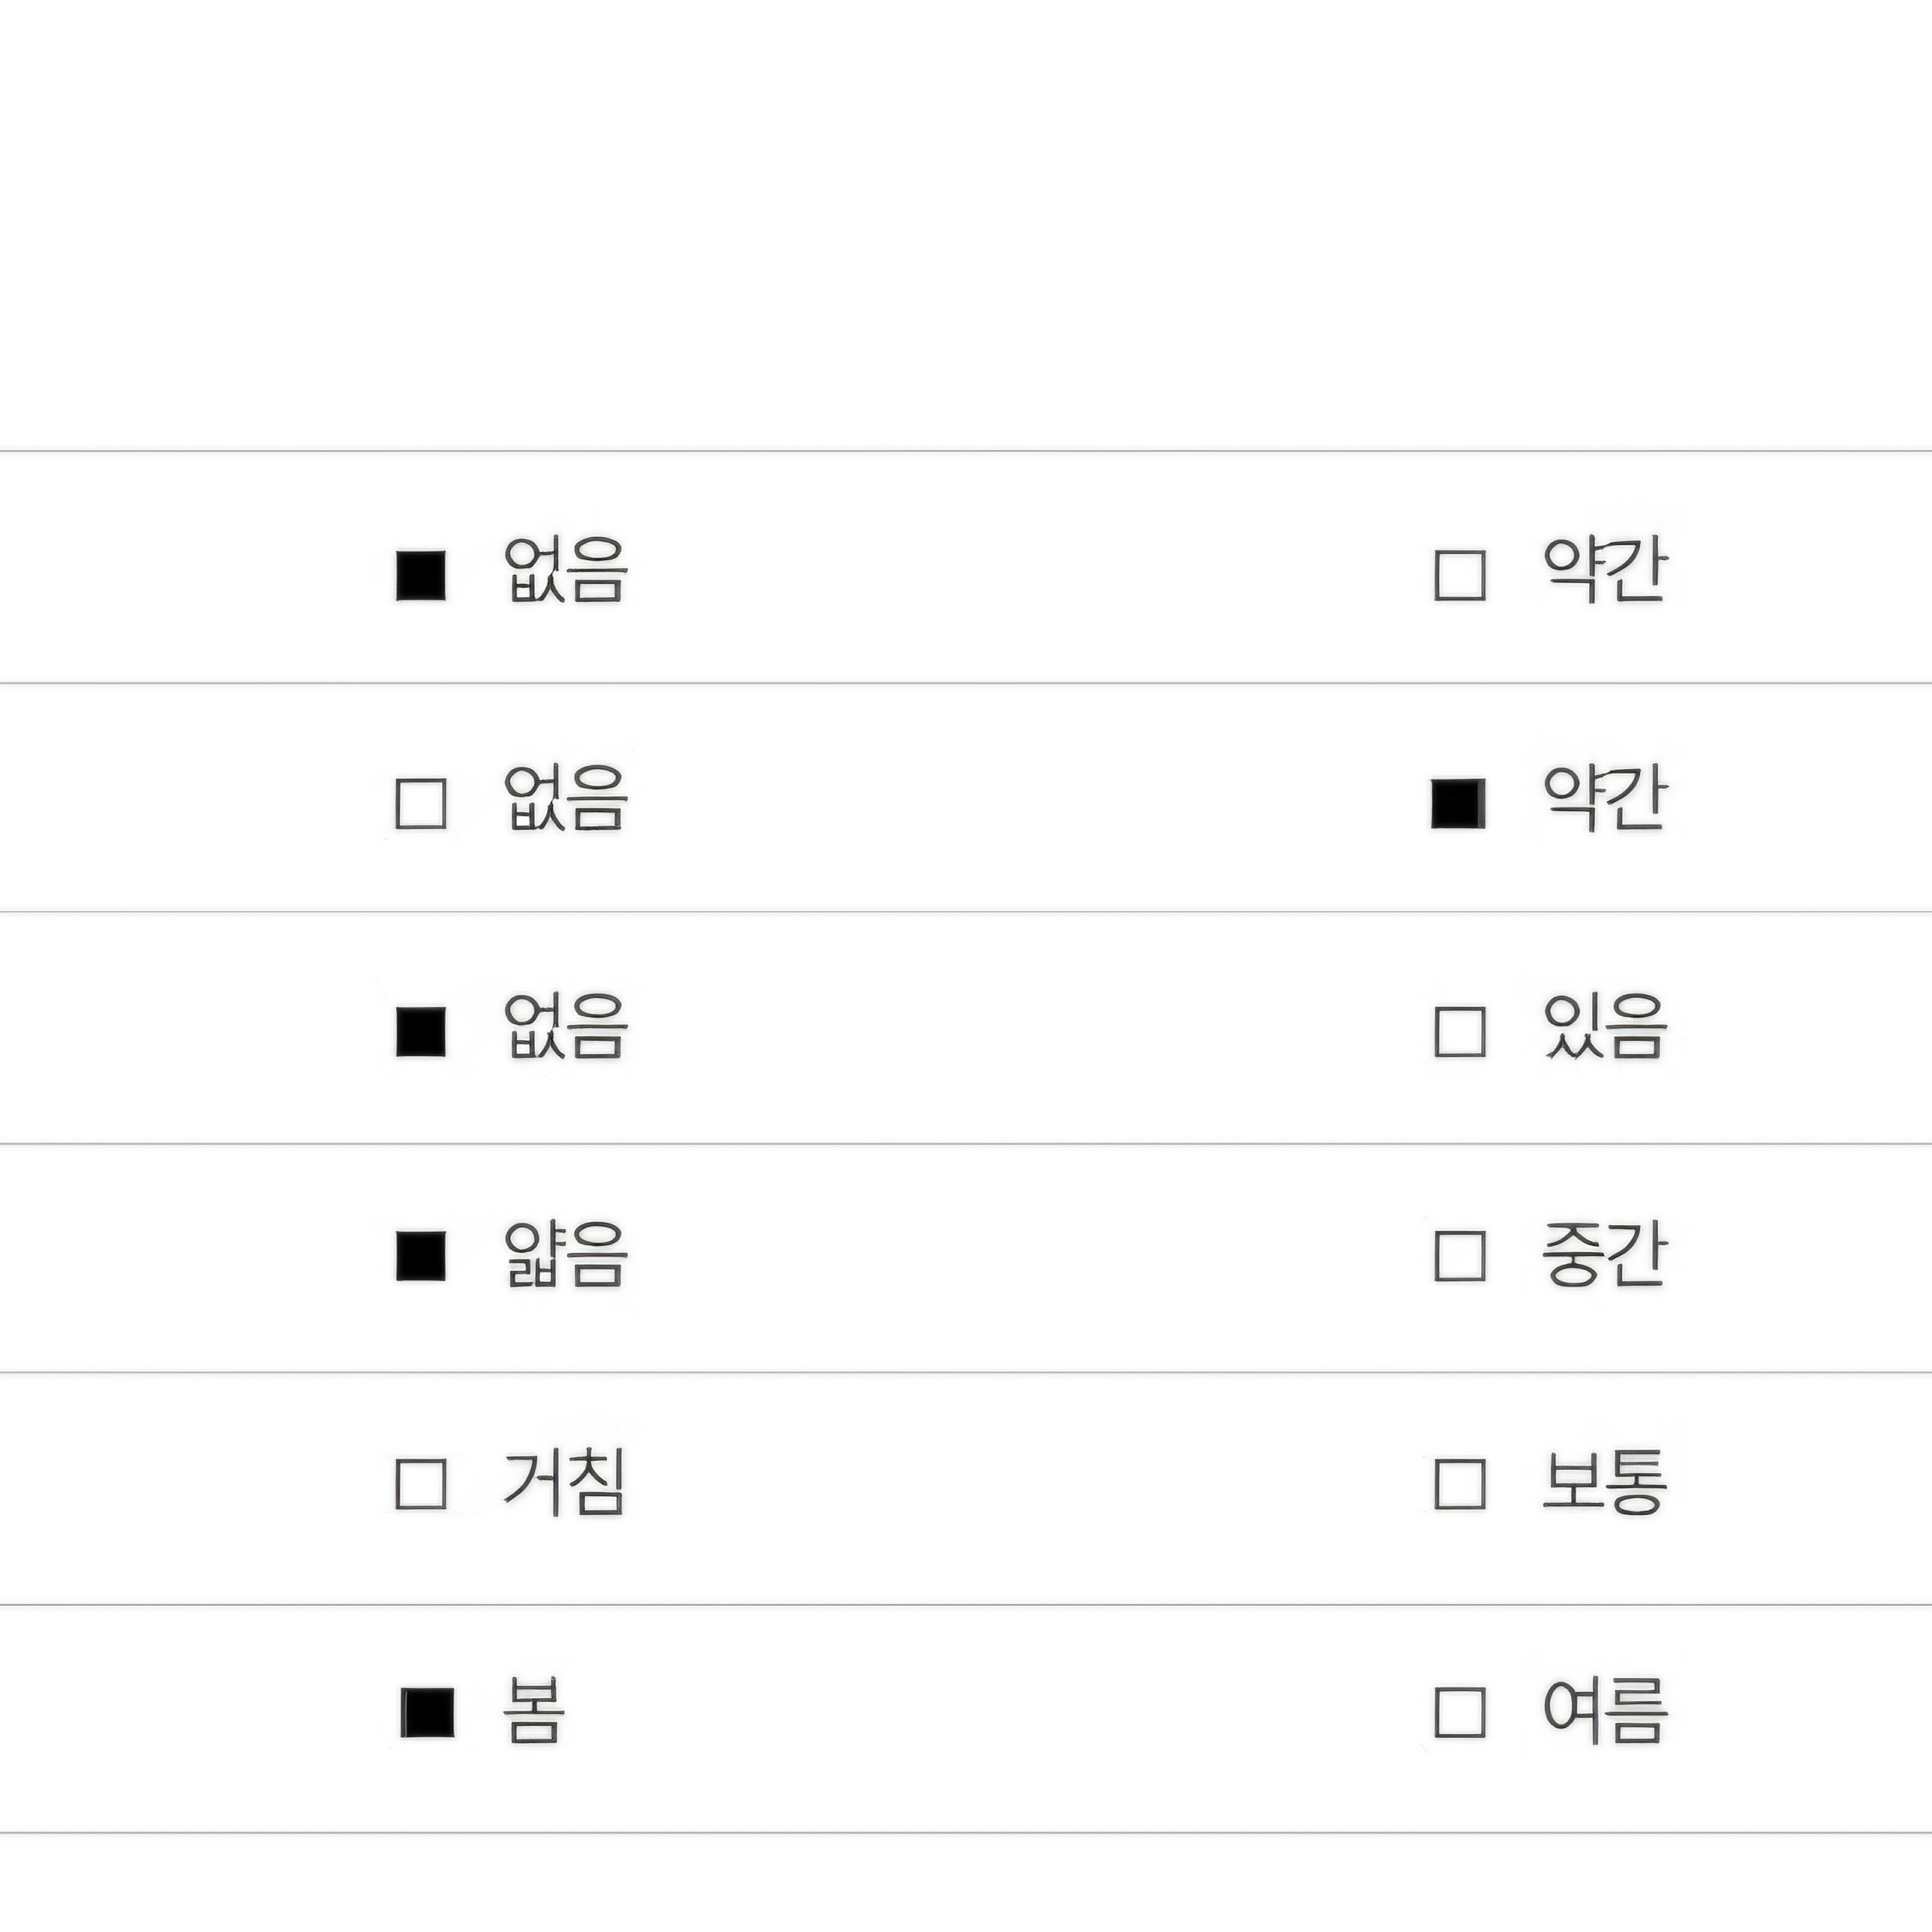Viewport: 1932px width, 1932px height.
Task: Uncheck the 얇음 checkbox
Action: (x=421, y=1256)
